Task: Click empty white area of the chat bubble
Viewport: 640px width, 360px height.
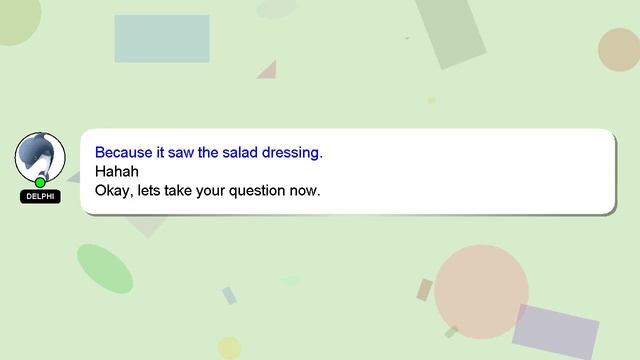Action: [469, 171]
